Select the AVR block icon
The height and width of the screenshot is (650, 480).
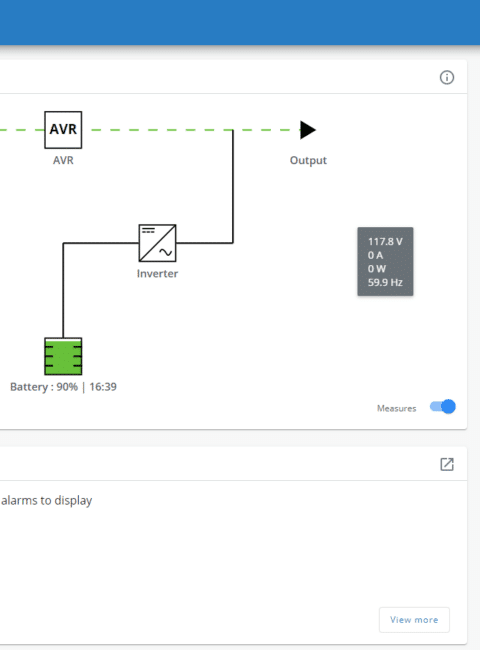click(63, 130)
